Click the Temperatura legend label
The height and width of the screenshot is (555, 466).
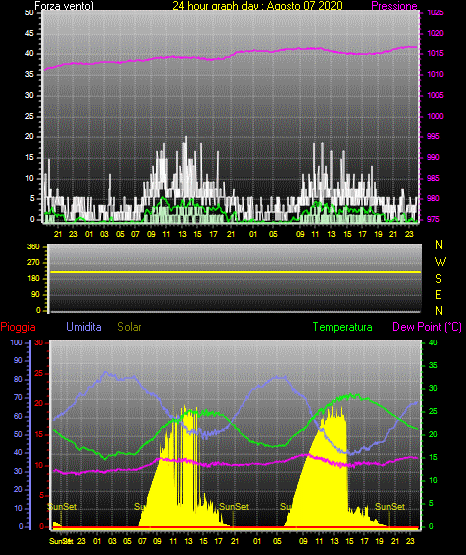(343, 327)
